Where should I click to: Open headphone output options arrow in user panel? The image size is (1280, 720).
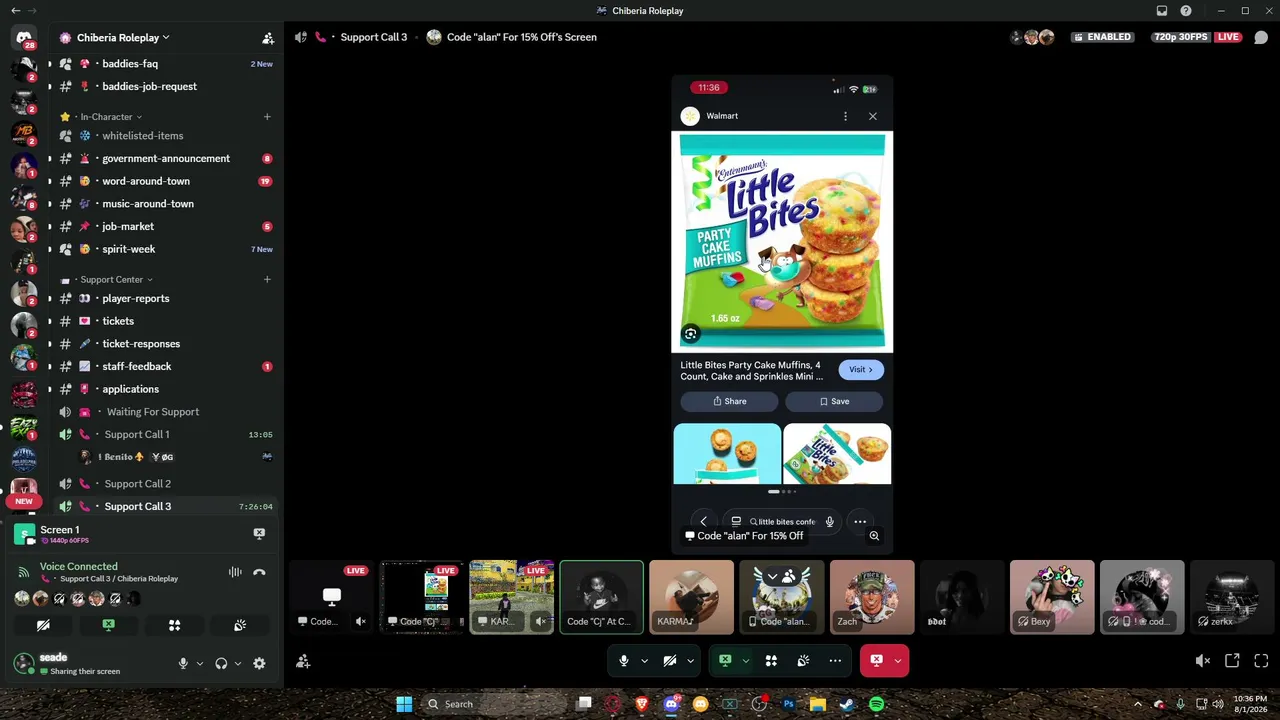238,663
